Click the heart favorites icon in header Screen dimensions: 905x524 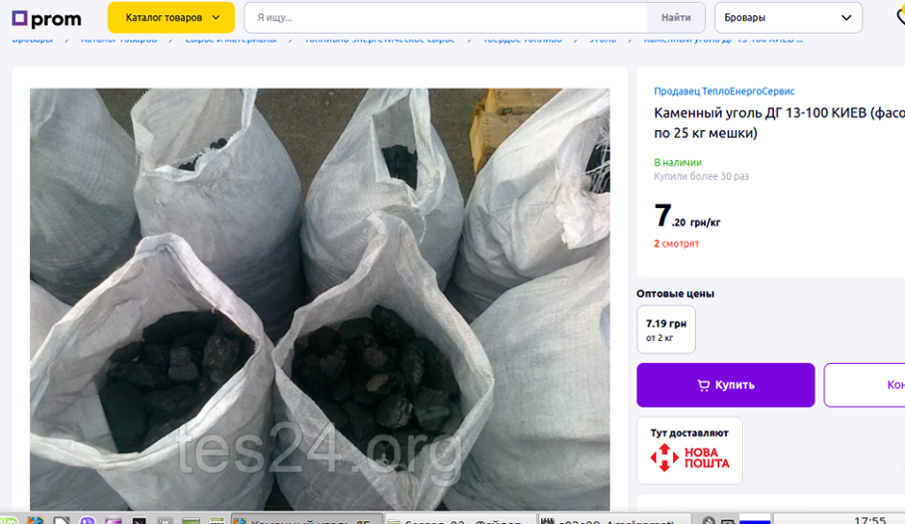click(x=900, y=17)
